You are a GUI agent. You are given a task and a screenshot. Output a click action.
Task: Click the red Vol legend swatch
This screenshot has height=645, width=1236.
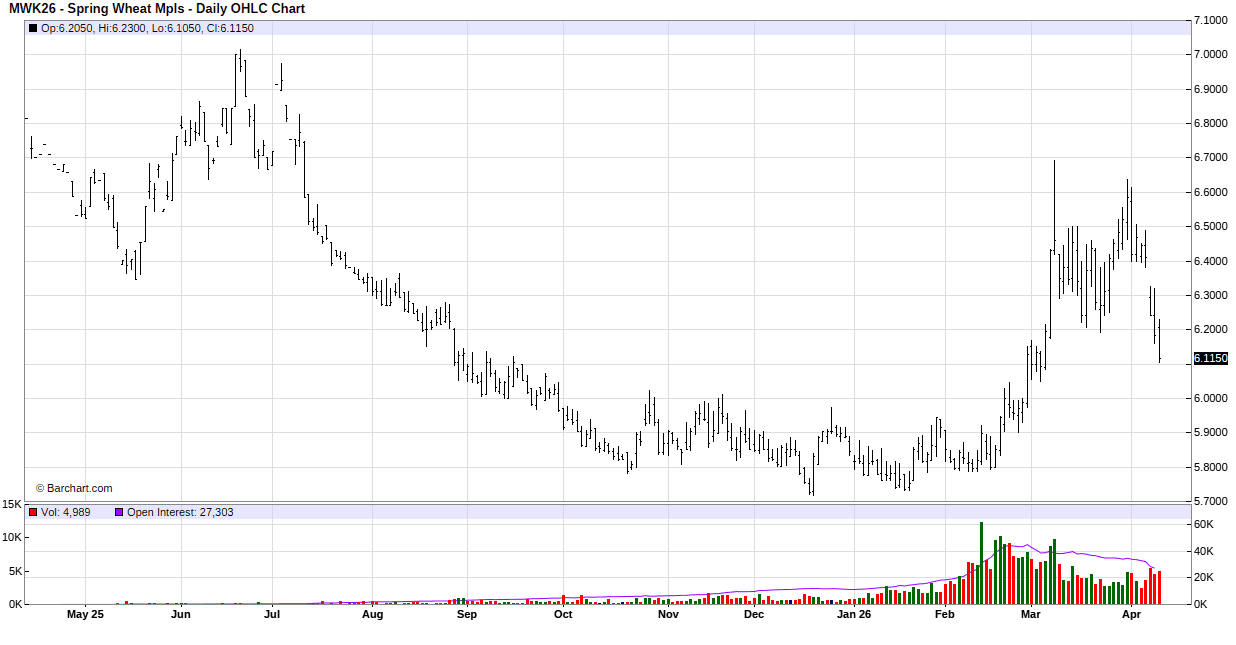point(32,512)
